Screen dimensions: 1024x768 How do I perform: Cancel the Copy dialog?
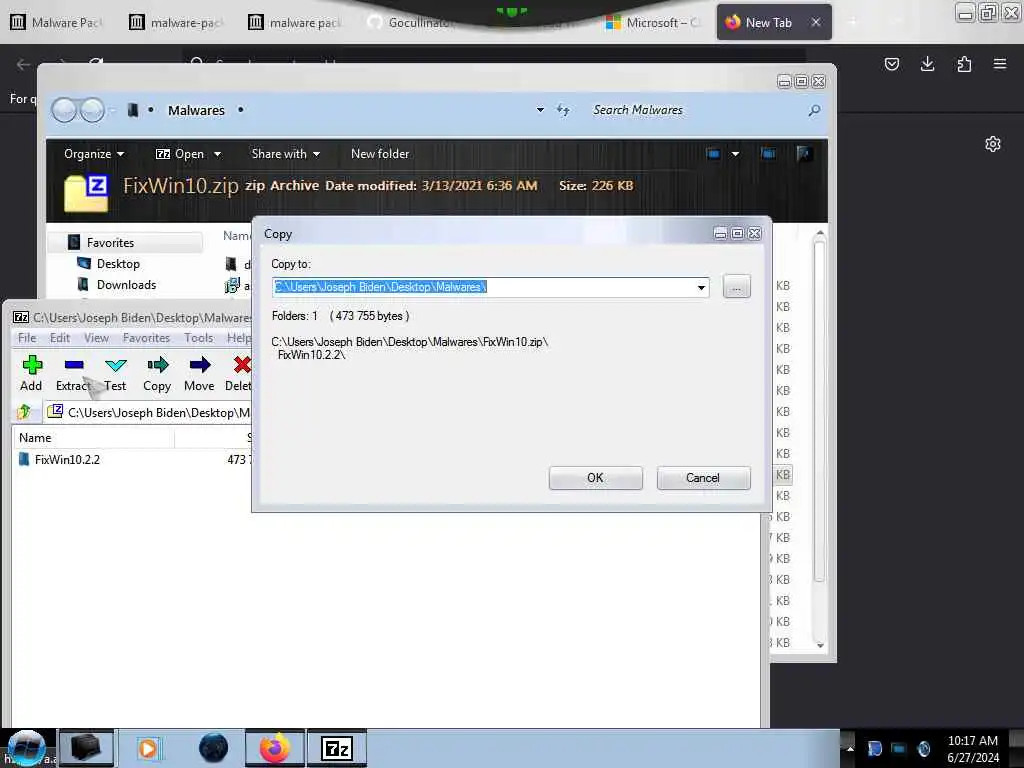tap(703, 478)
